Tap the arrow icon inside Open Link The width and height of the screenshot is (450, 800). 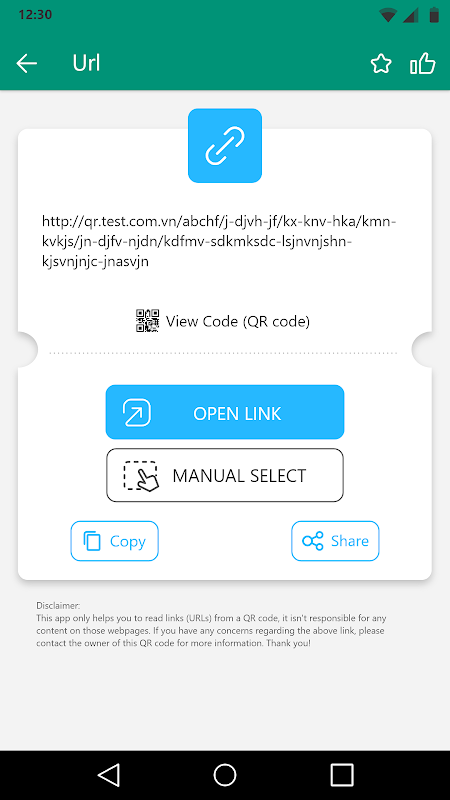pyautogui.click(x=137, y=412)
